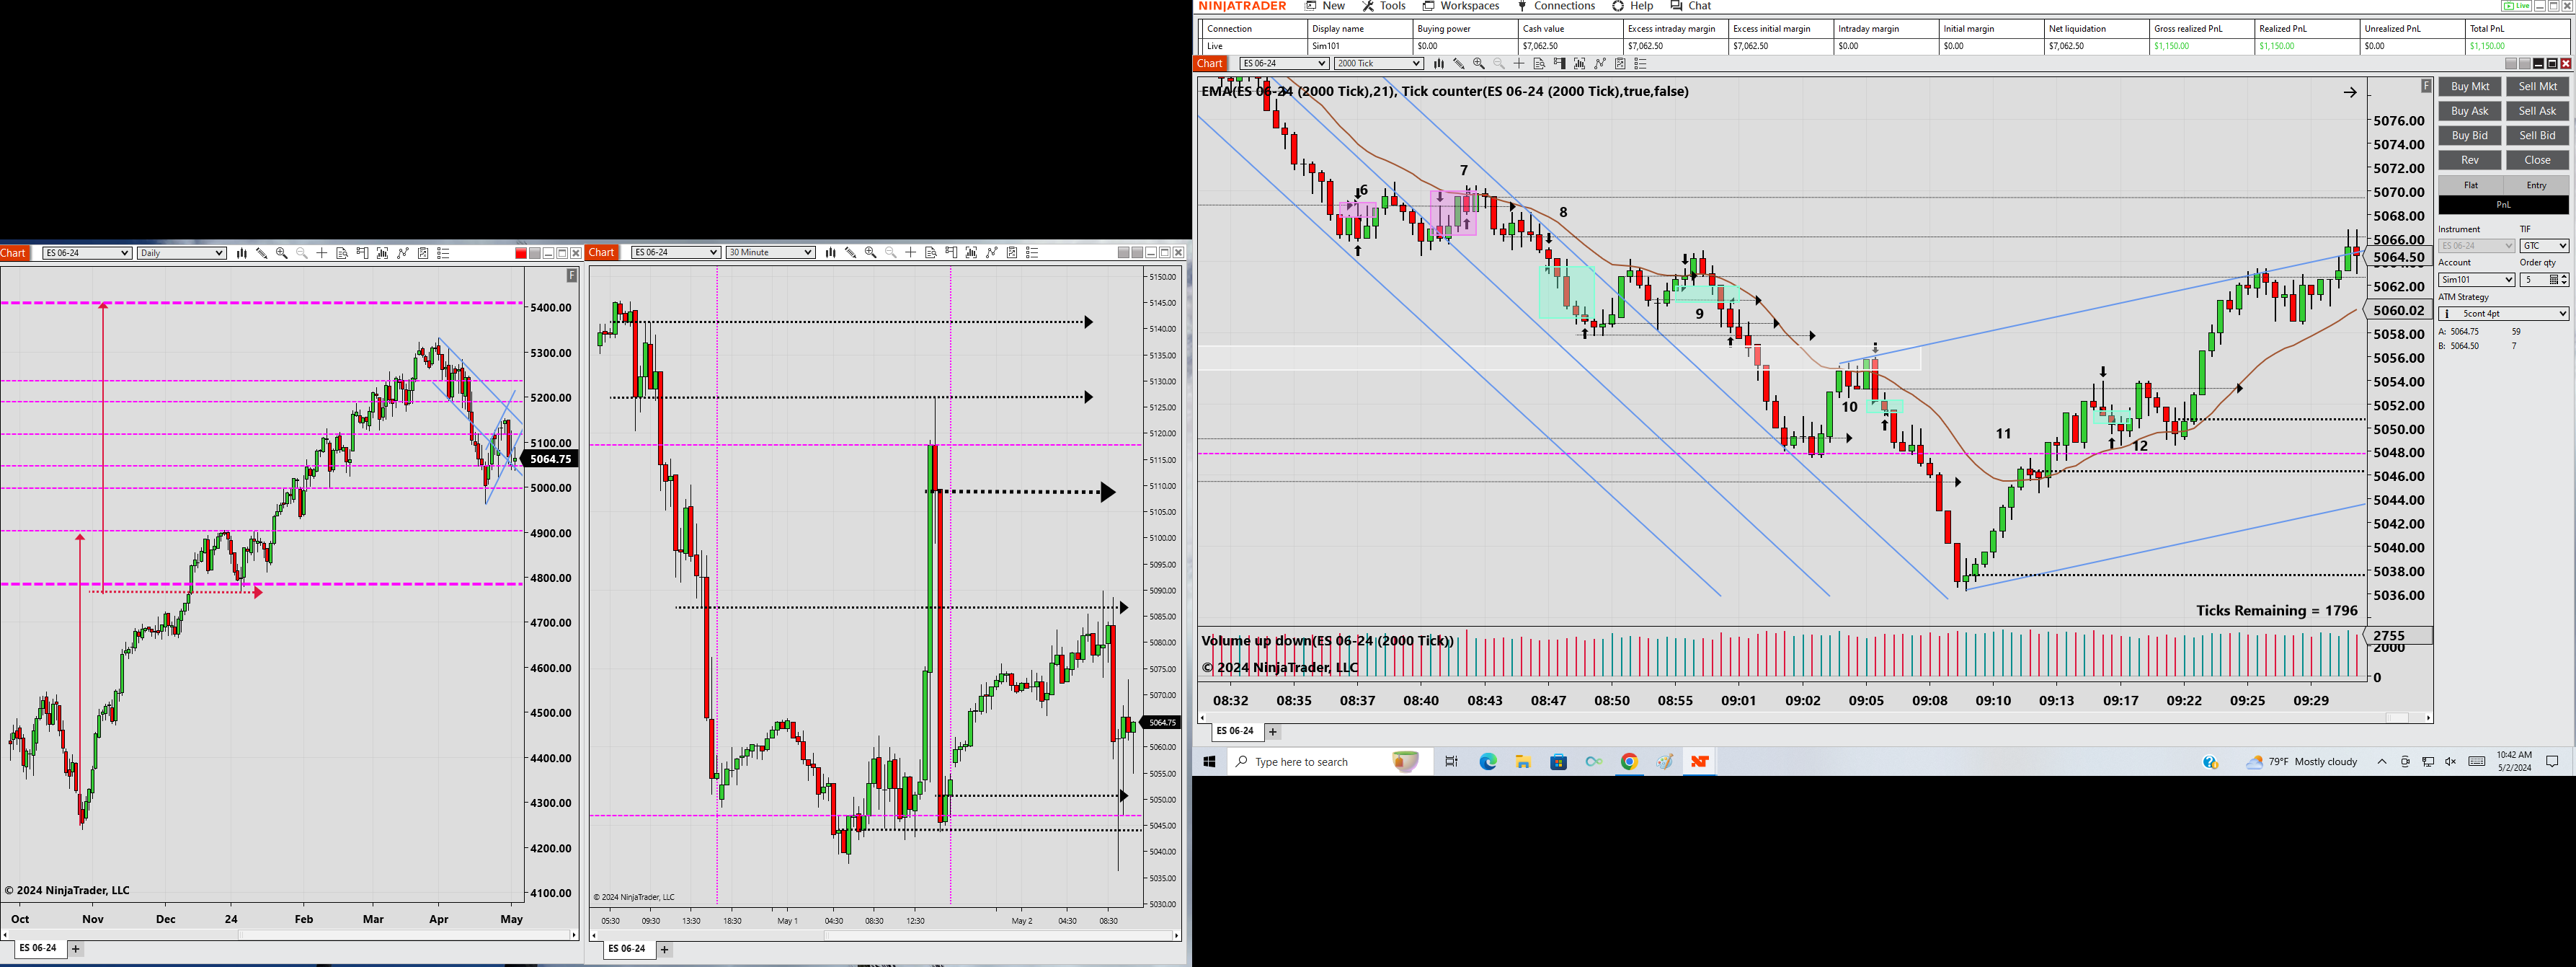
Task: Click Close position button in Chart Trader
Action: (2538, 160)
